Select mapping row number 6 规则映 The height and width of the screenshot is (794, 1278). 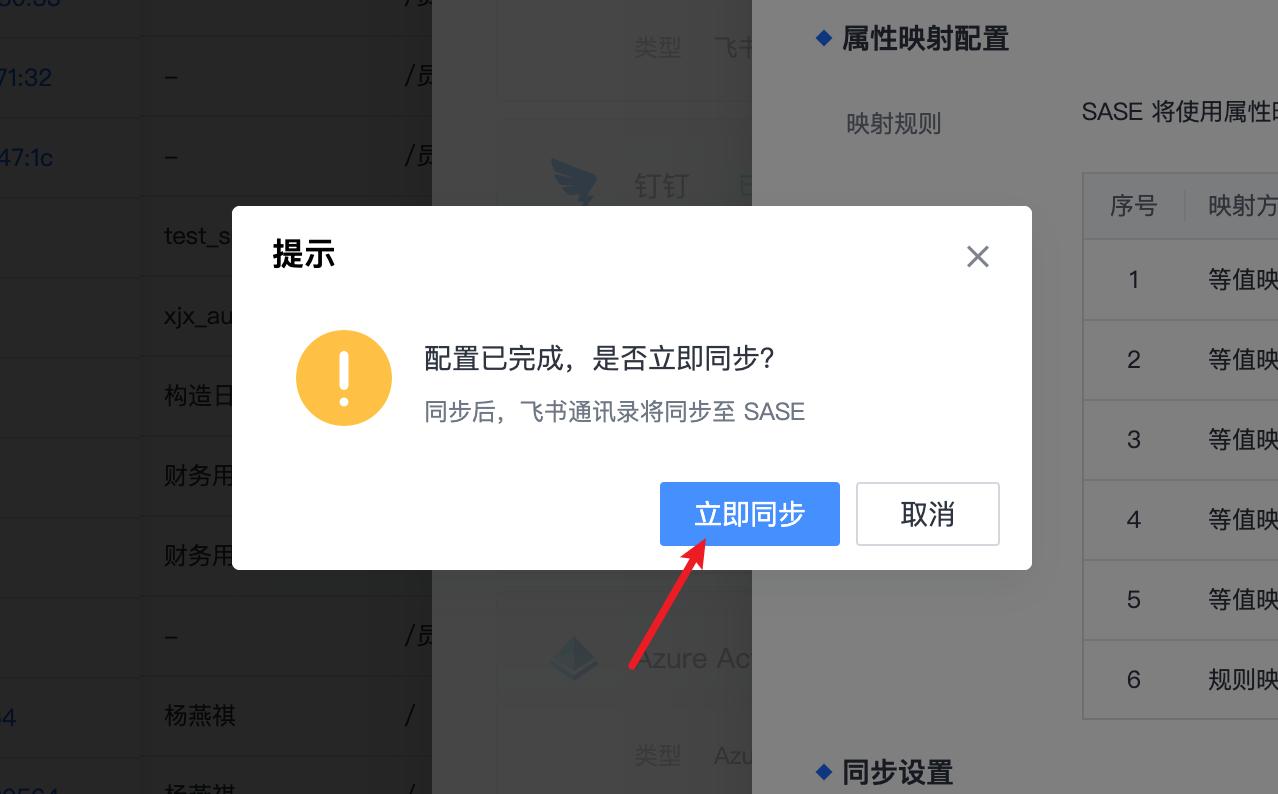tap(1180, 679)
